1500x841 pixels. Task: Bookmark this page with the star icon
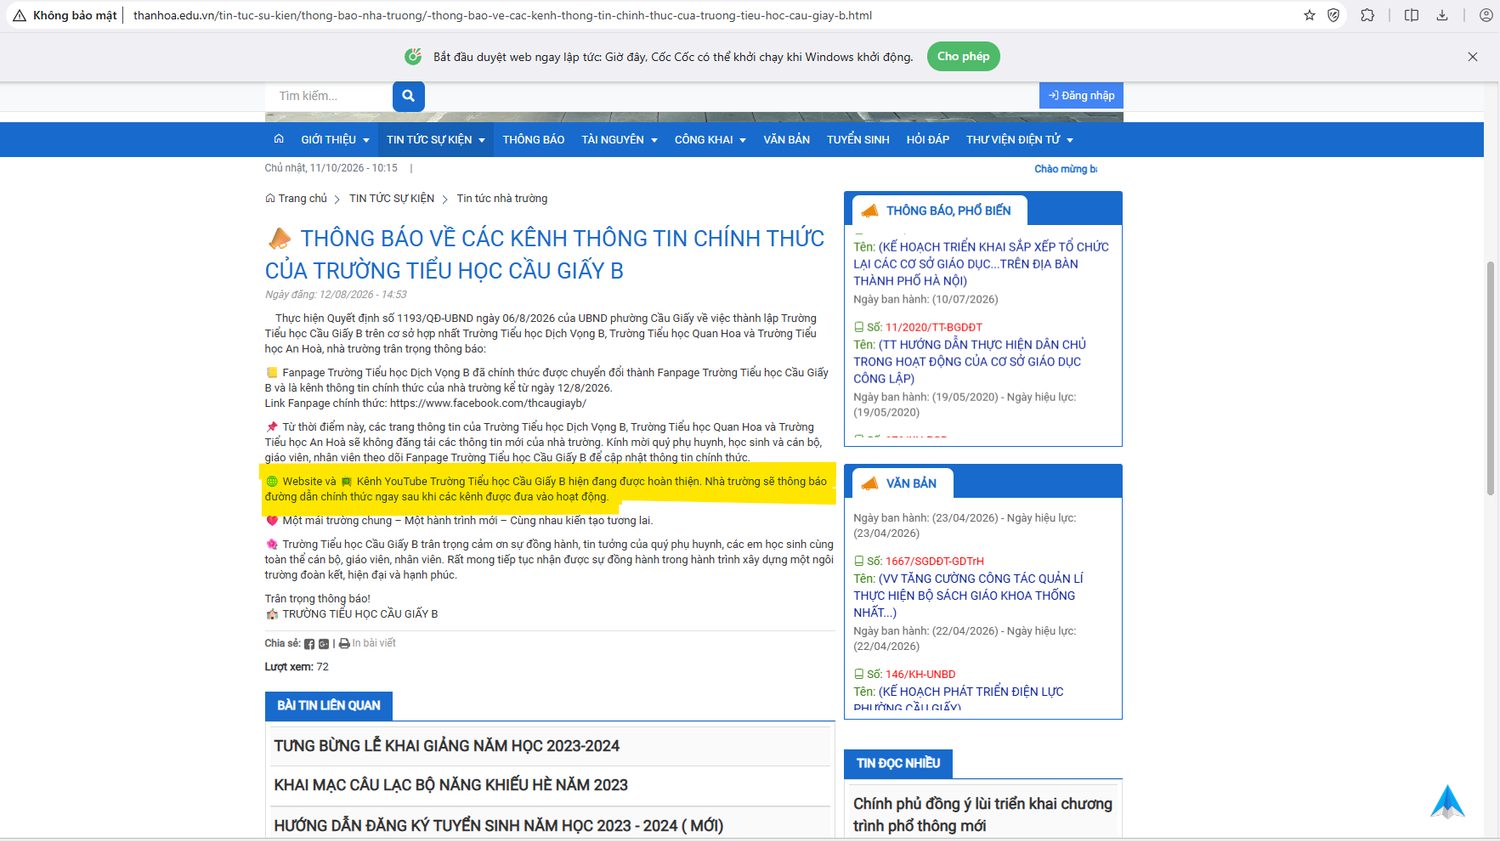1309,15
